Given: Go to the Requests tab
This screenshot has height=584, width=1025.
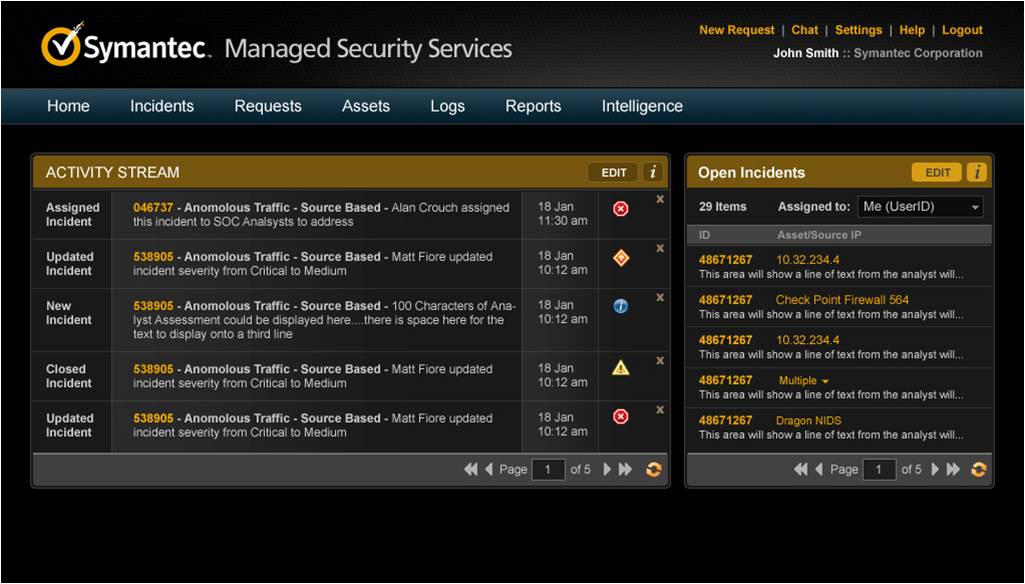Looking at the screenshot, I should 268,107.
